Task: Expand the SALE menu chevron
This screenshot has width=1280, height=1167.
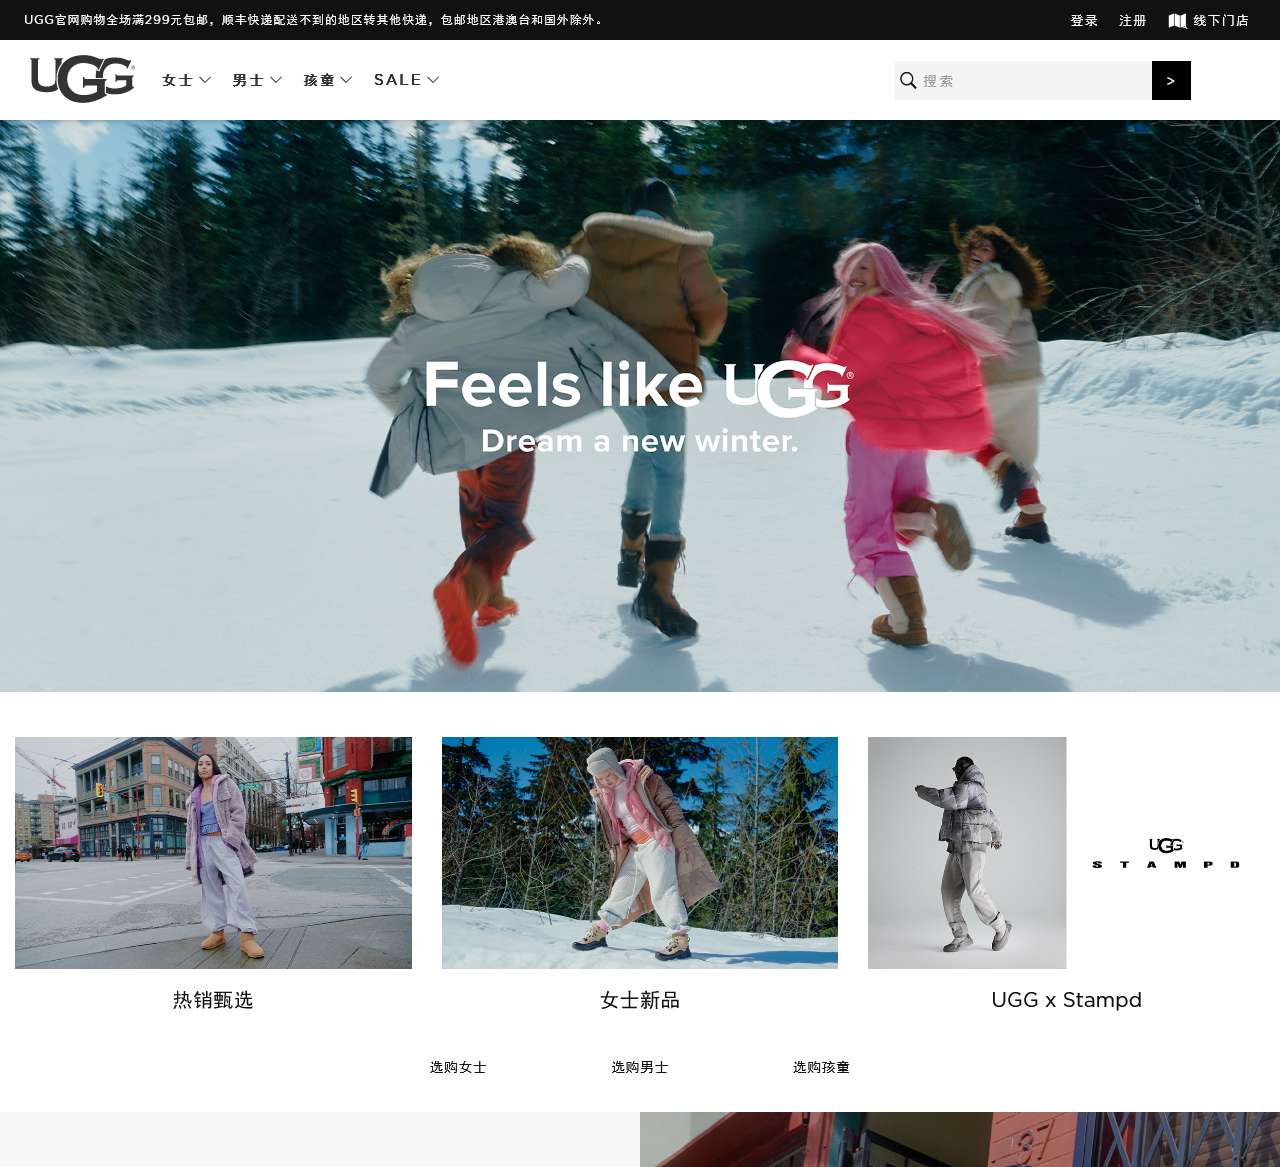Action: pyautogui.click(x=433, y=80)
